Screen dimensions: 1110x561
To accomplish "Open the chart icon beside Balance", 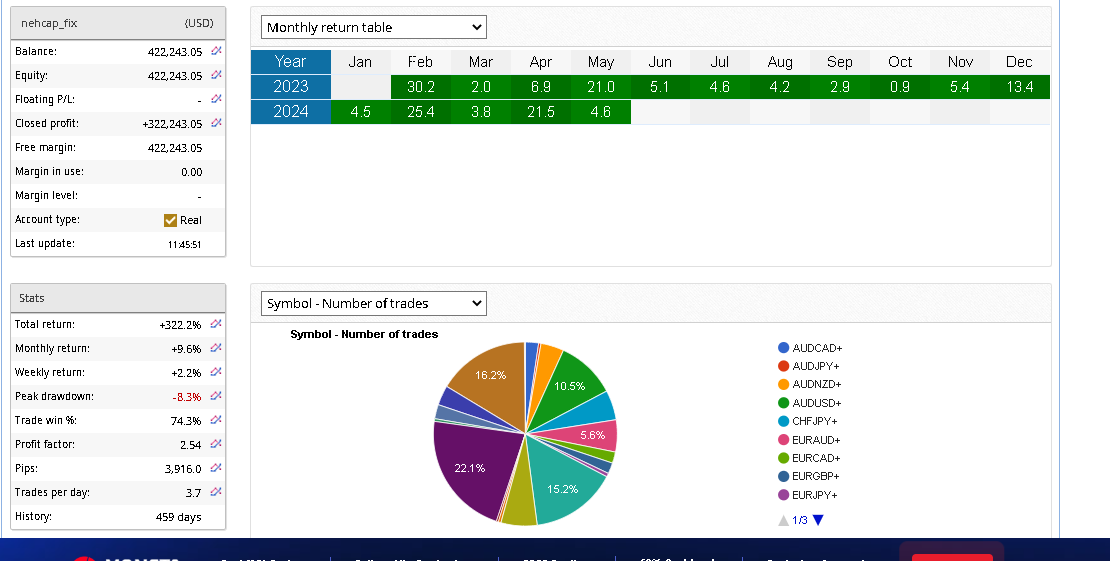I will click(217, 51).
